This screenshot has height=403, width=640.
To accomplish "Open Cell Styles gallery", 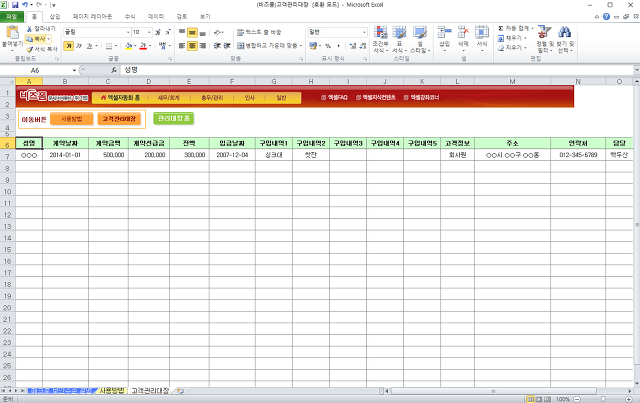I will point(420,40).
